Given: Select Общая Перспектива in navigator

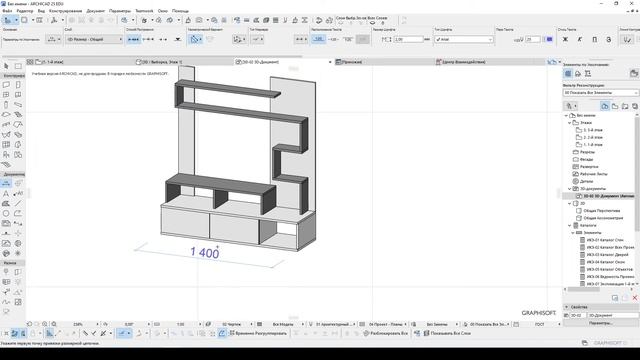Looking at the screenshot, I should pyautogui.click(x=602, y=211).
